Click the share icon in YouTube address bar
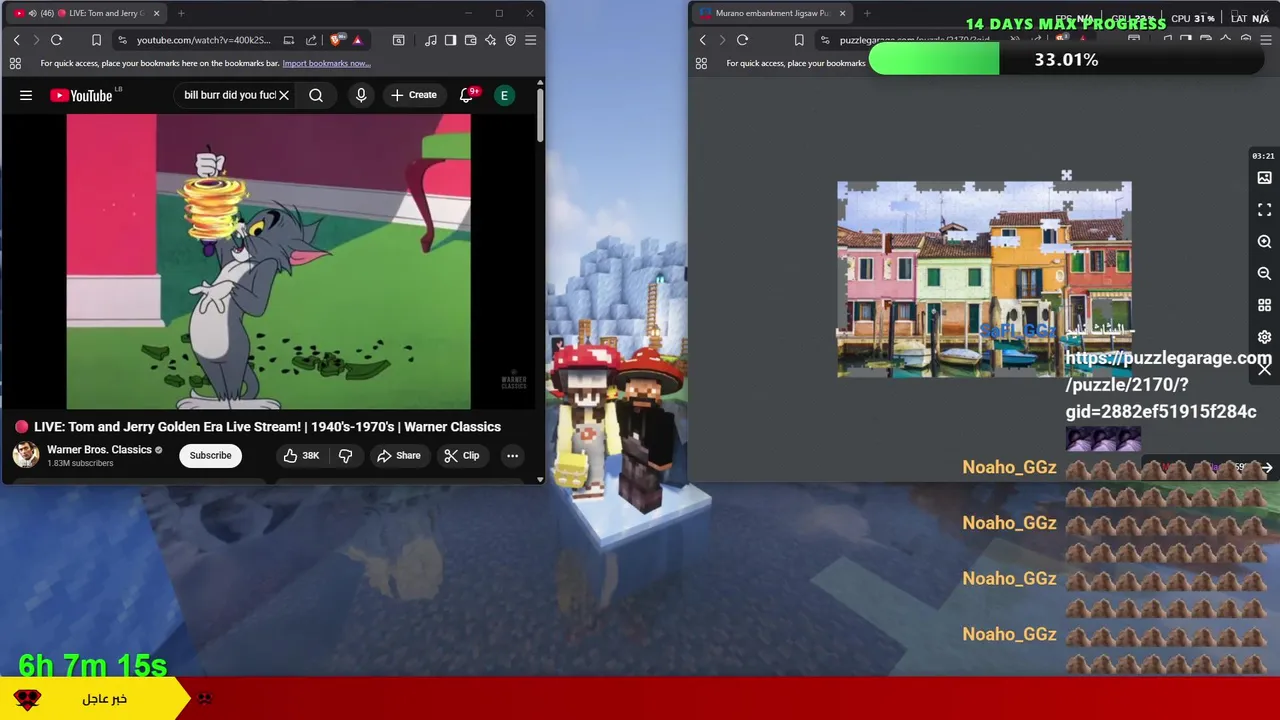Viewport: 1280px width, 720px height. click(x=311, y=40)
